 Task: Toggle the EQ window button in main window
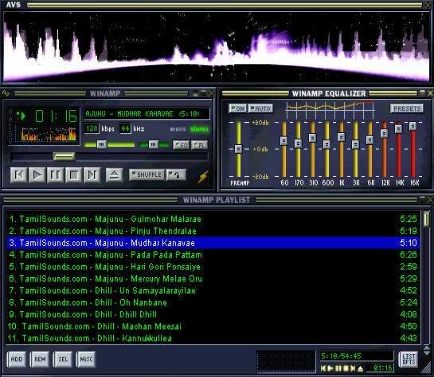[x=181, y=145]
